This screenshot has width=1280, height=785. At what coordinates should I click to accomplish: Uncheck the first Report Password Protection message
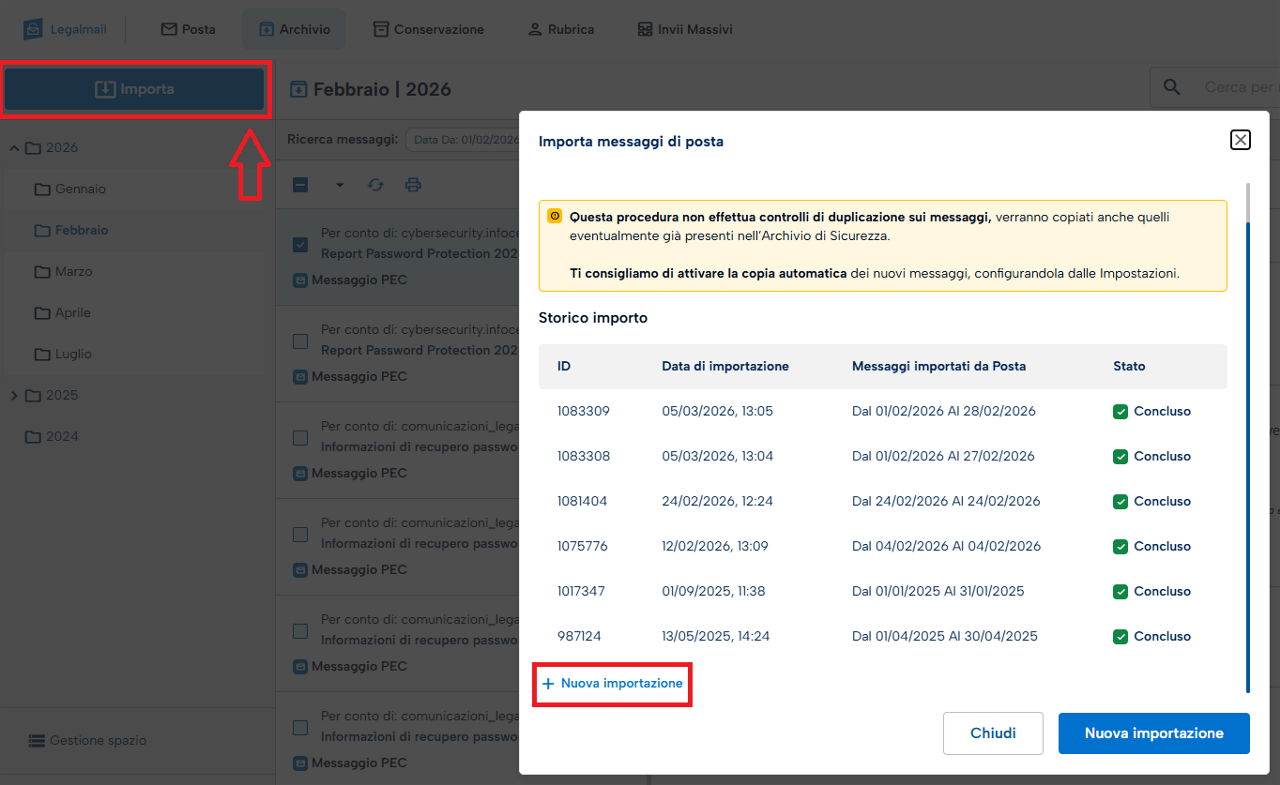[x=300, y=245]
